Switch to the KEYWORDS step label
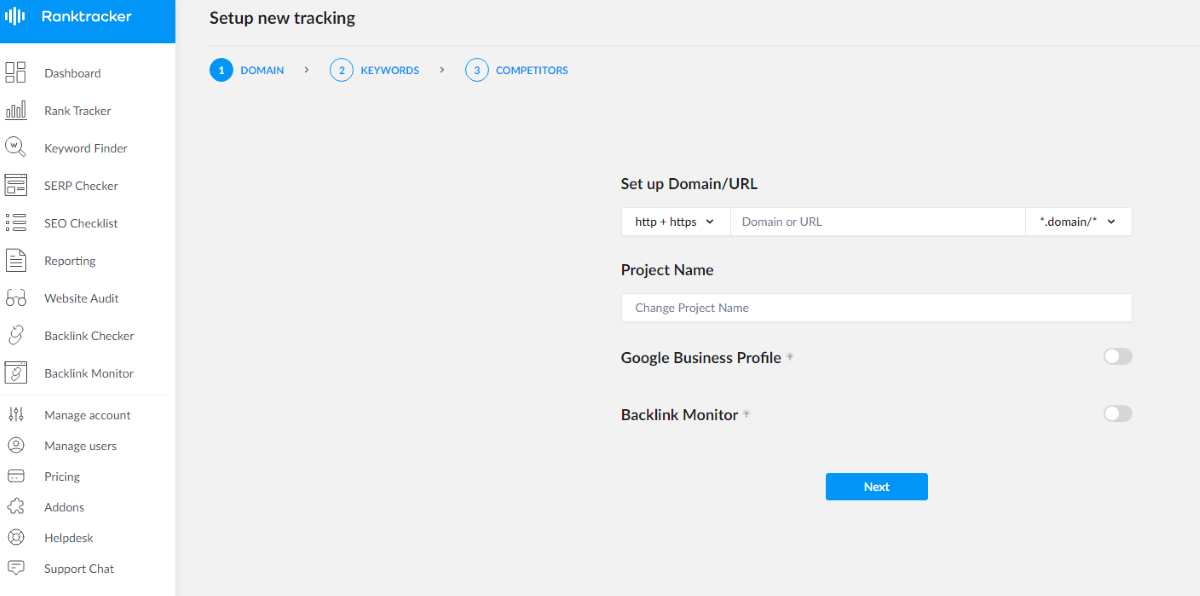This screenshot has height=596, width=1200. 390,70
